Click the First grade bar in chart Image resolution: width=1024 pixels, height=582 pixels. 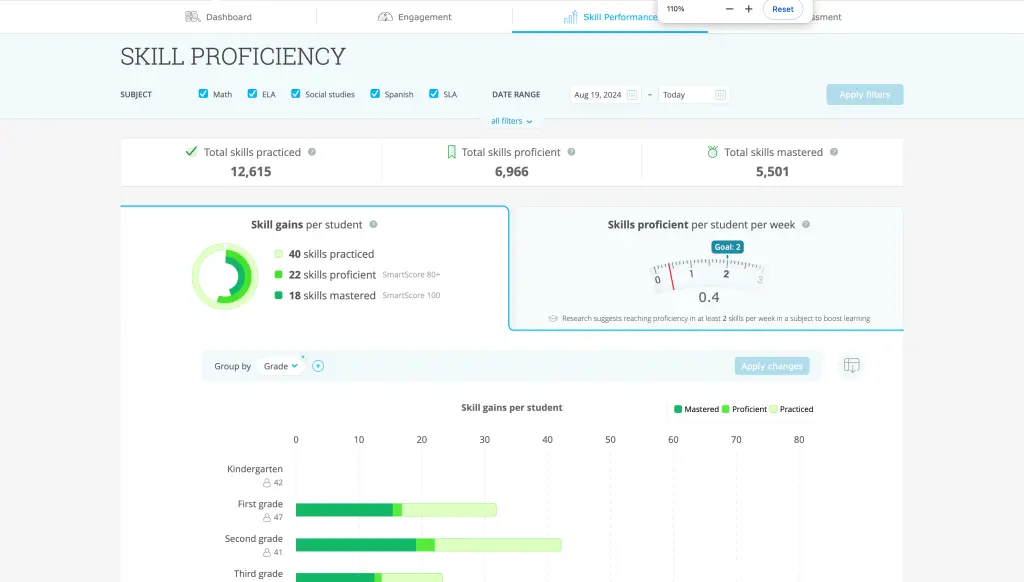(x=396, y=509)
